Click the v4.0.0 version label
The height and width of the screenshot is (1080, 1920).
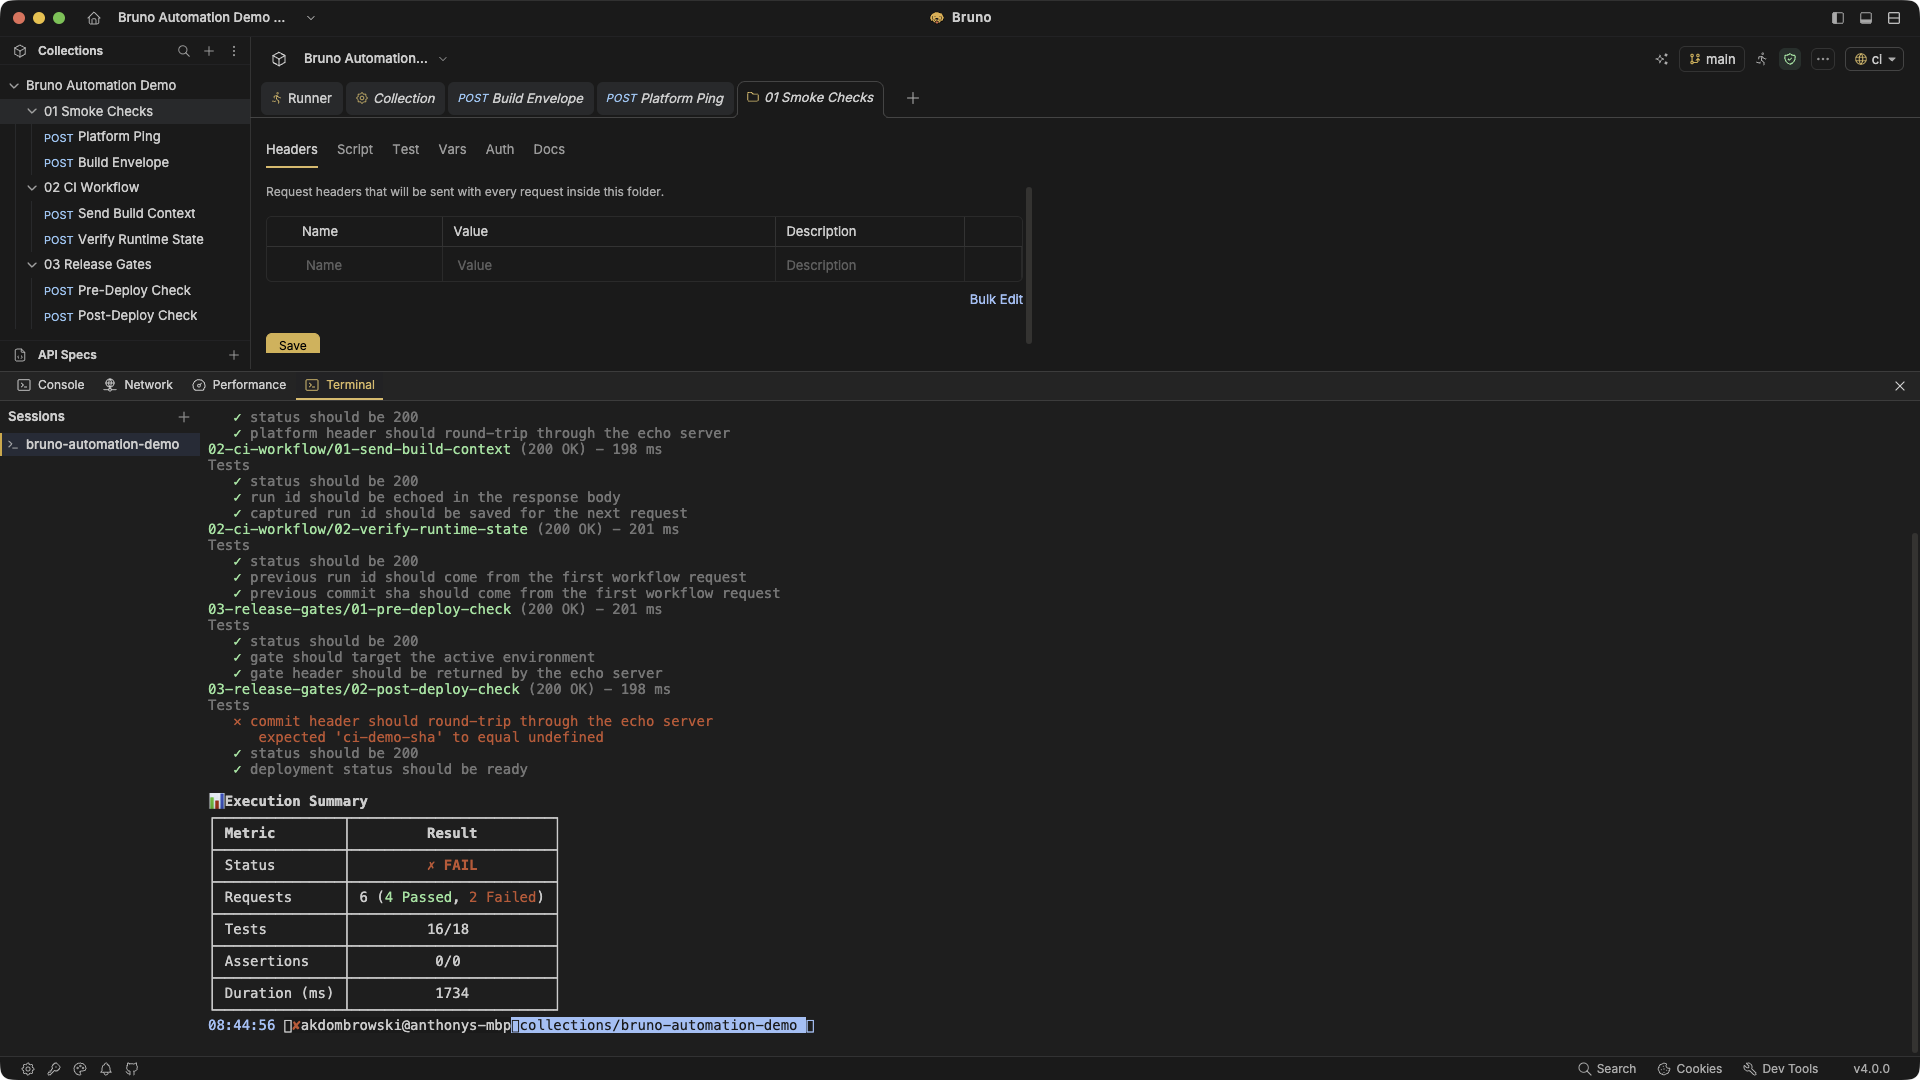(x=1872, y=1069)
